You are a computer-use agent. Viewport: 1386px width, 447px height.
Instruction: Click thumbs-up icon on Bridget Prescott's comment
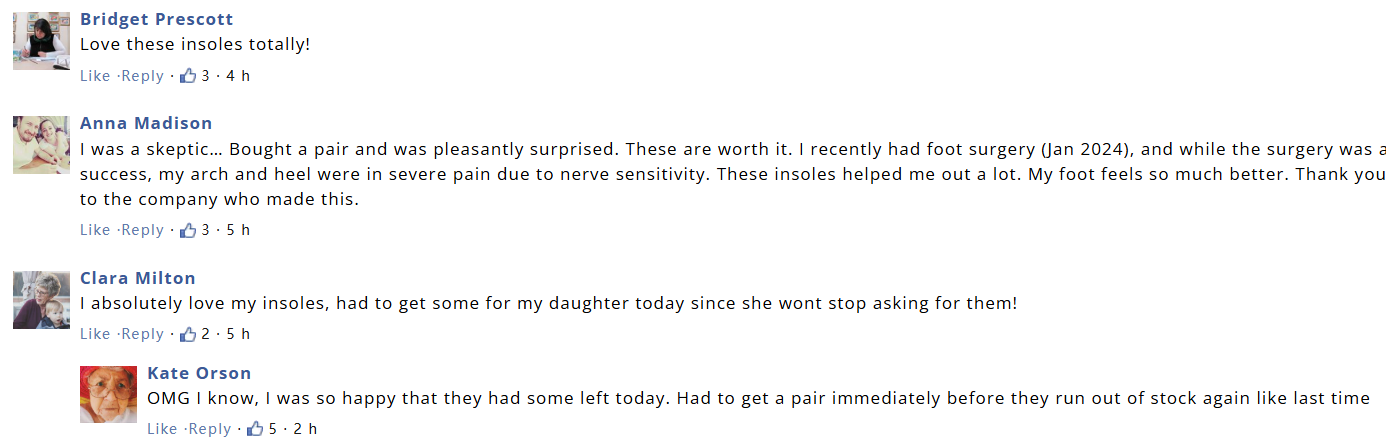[188, 76]
